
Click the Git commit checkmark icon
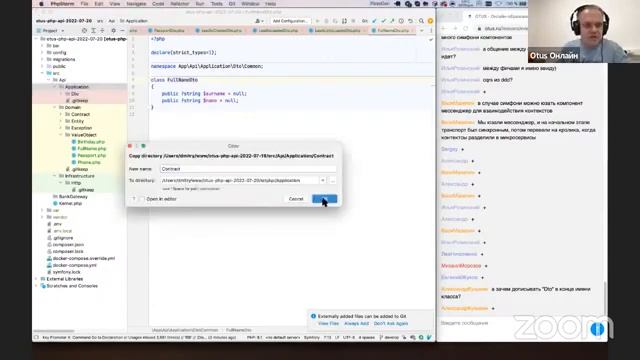click(383, 21)
